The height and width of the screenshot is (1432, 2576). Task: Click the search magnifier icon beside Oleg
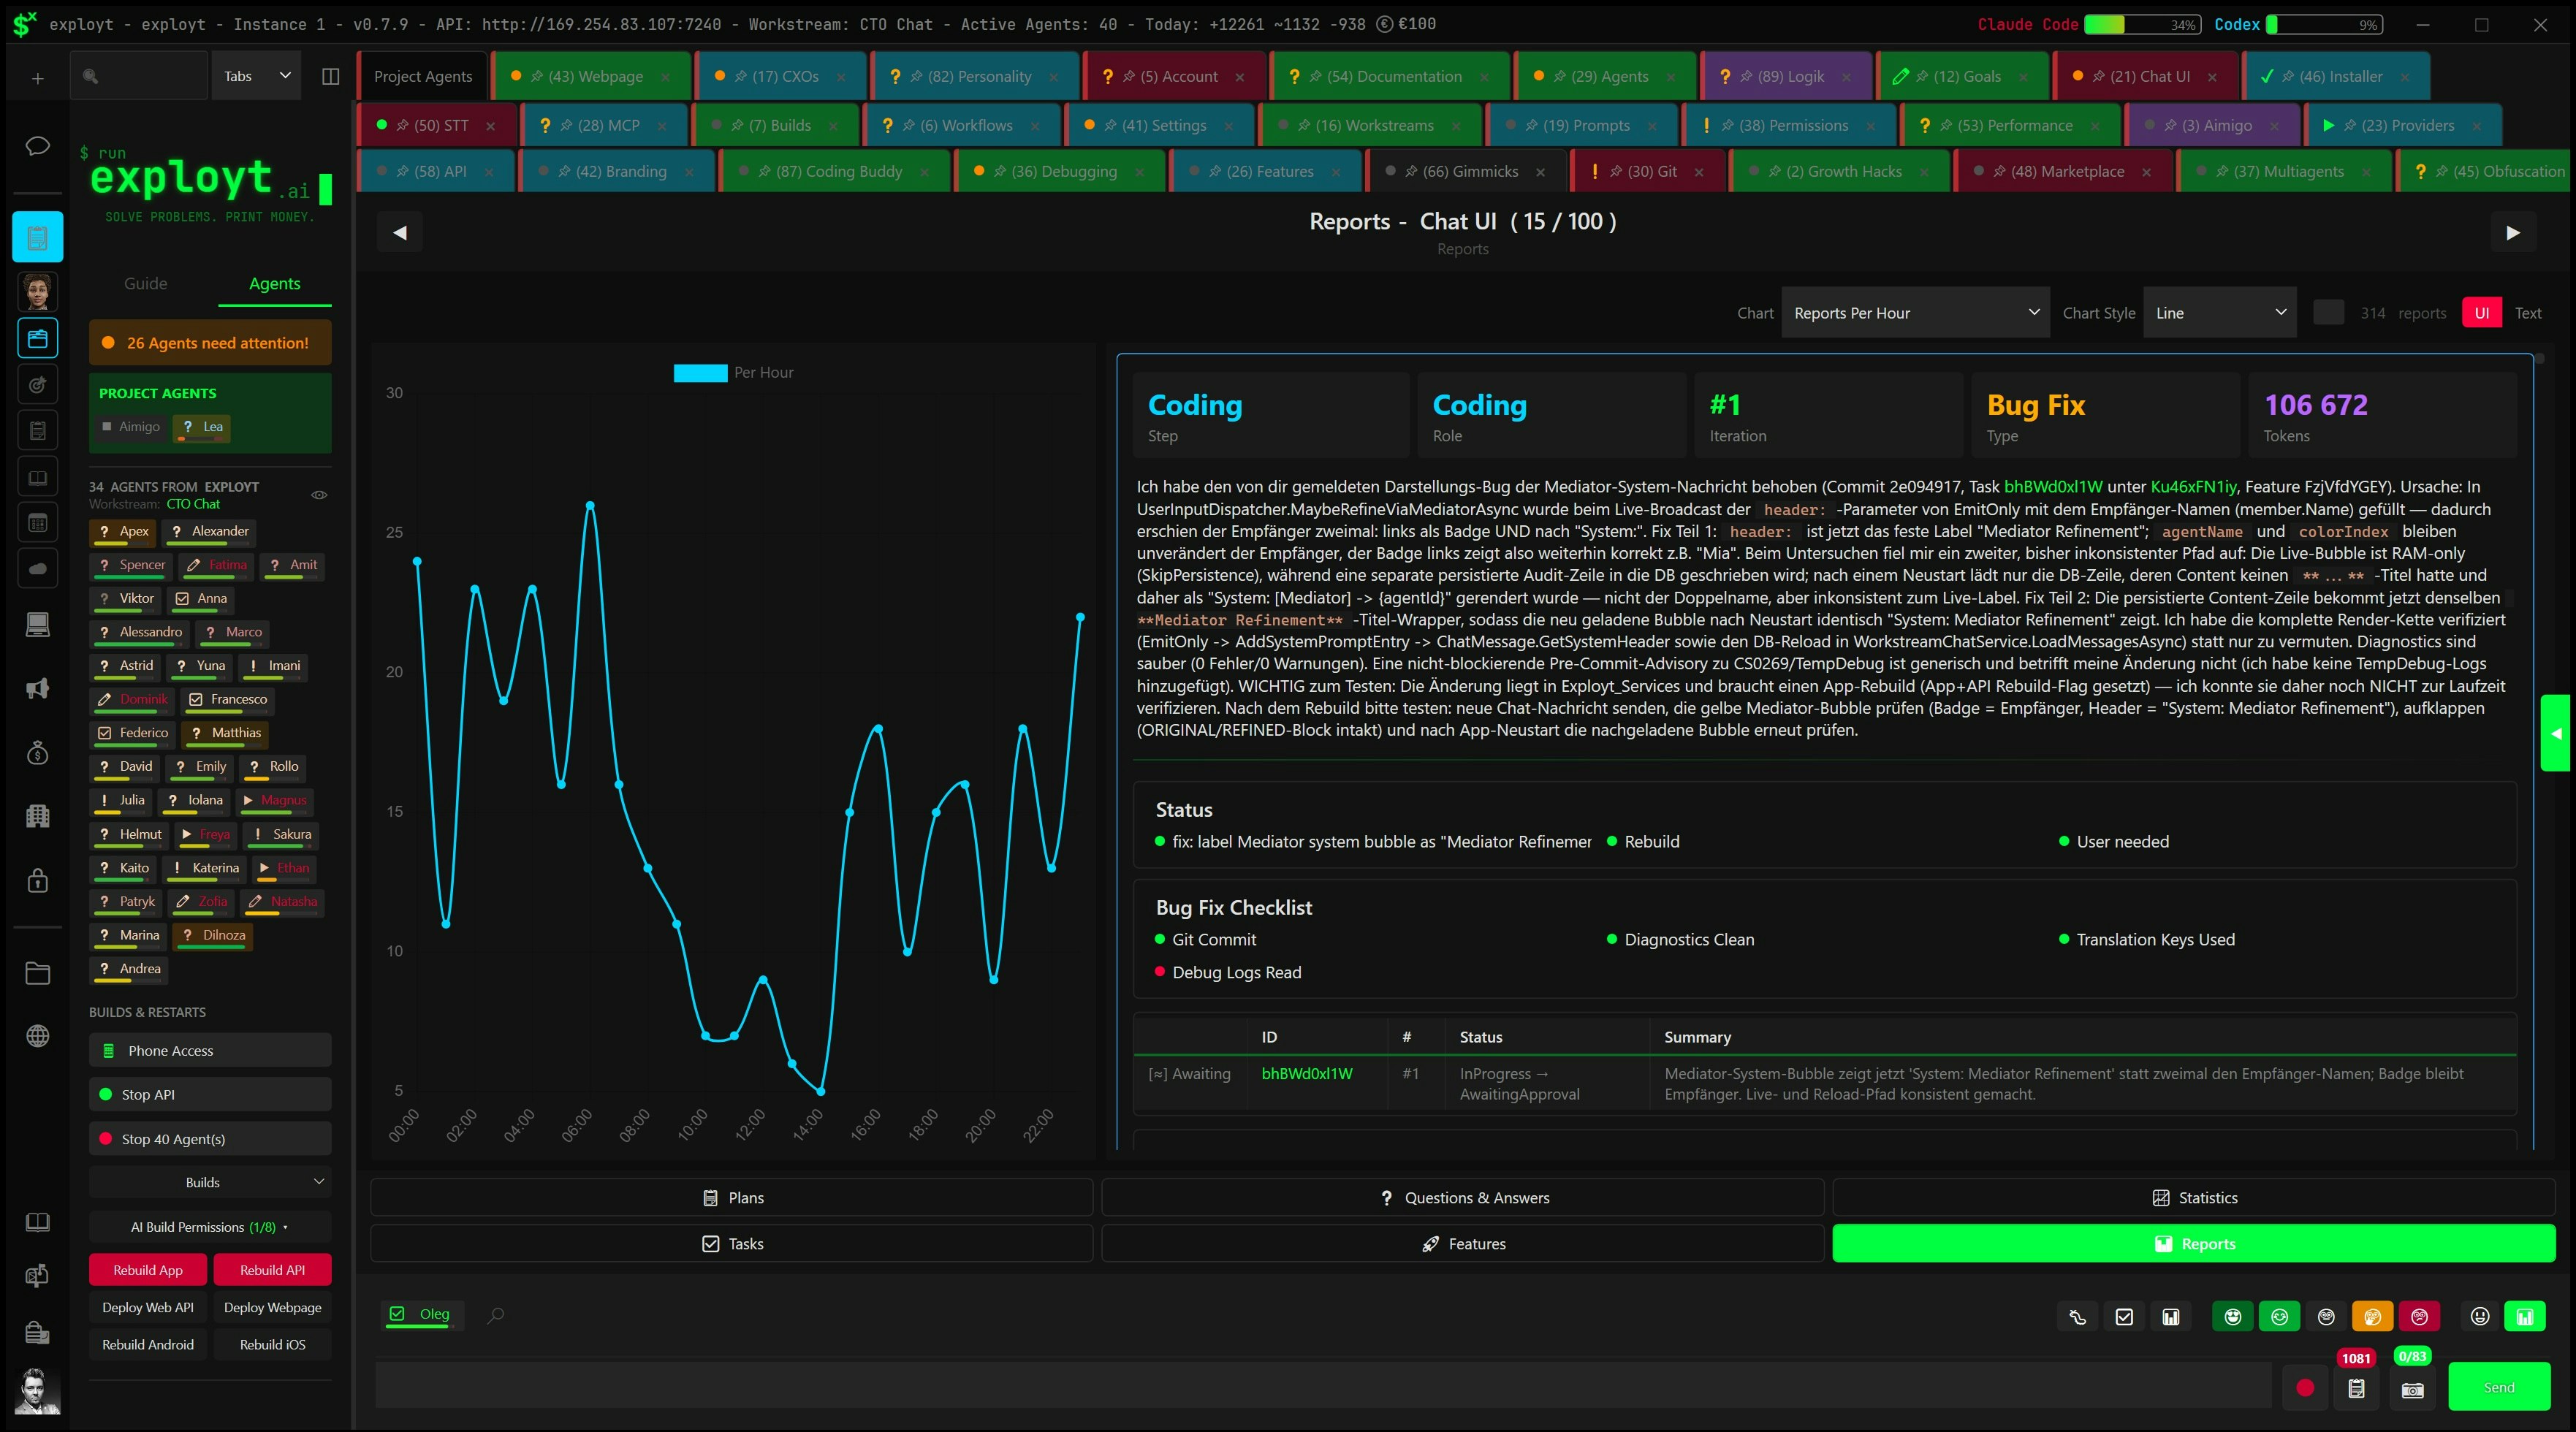coord(495,1315)
